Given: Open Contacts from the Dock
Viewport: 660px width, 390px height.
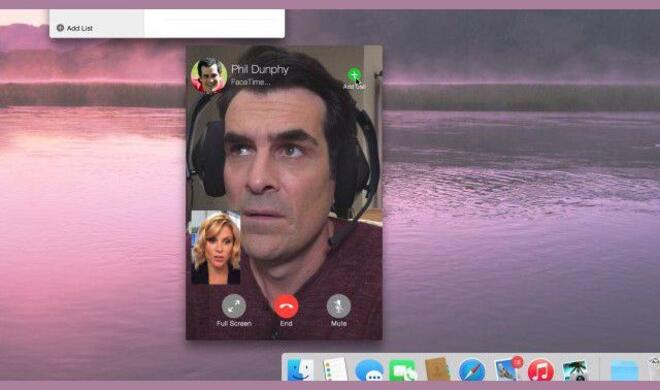Looking at the screenshot, I should pos(437,369).
